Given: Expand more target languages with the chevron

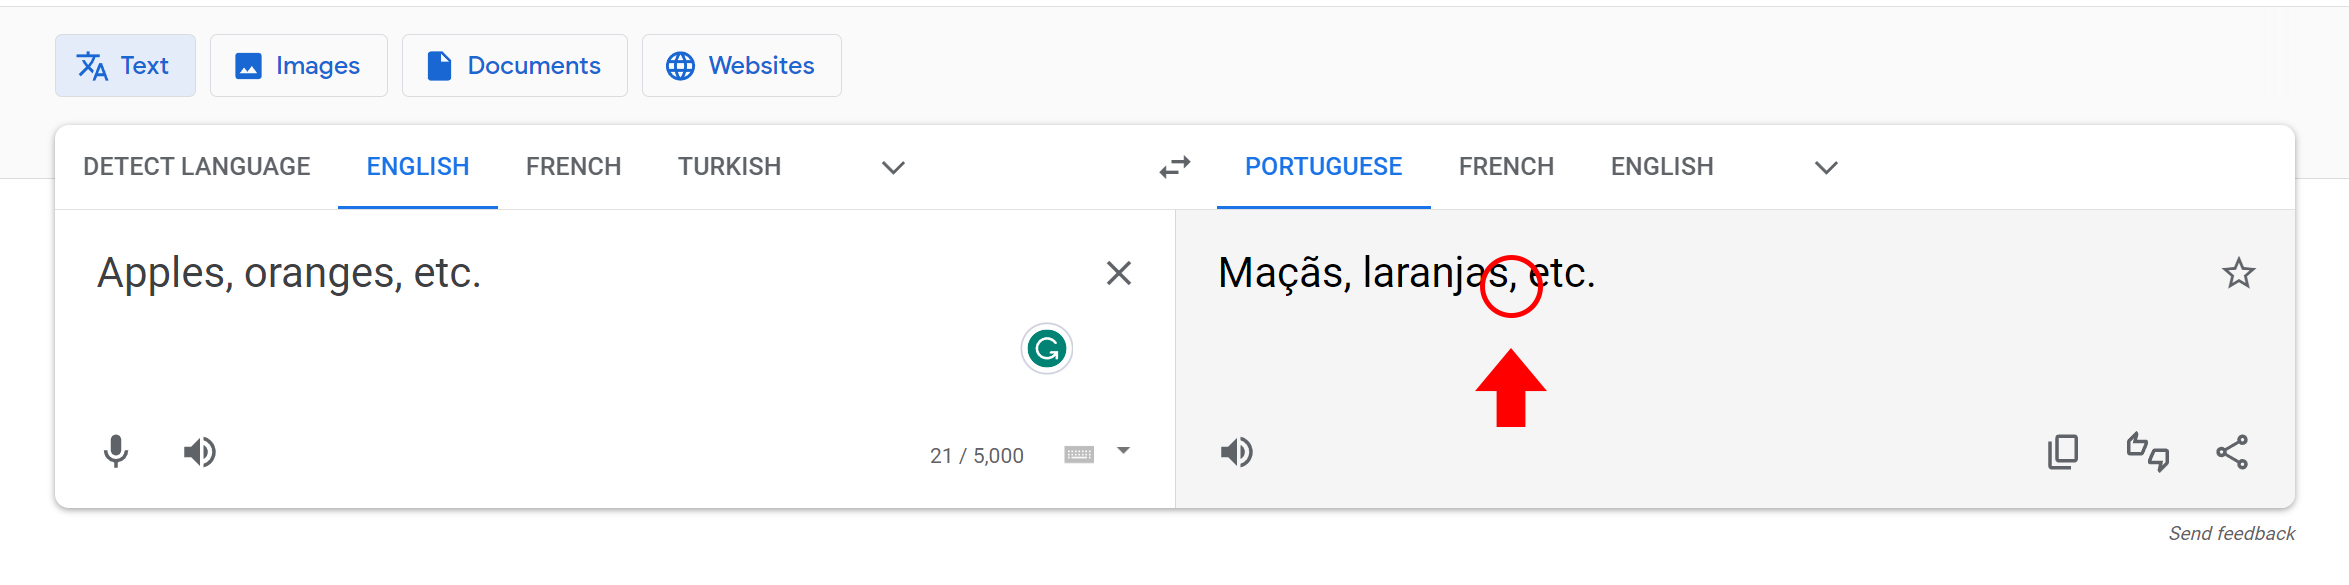Looking at the screenshot, I should click(1825, 168).
